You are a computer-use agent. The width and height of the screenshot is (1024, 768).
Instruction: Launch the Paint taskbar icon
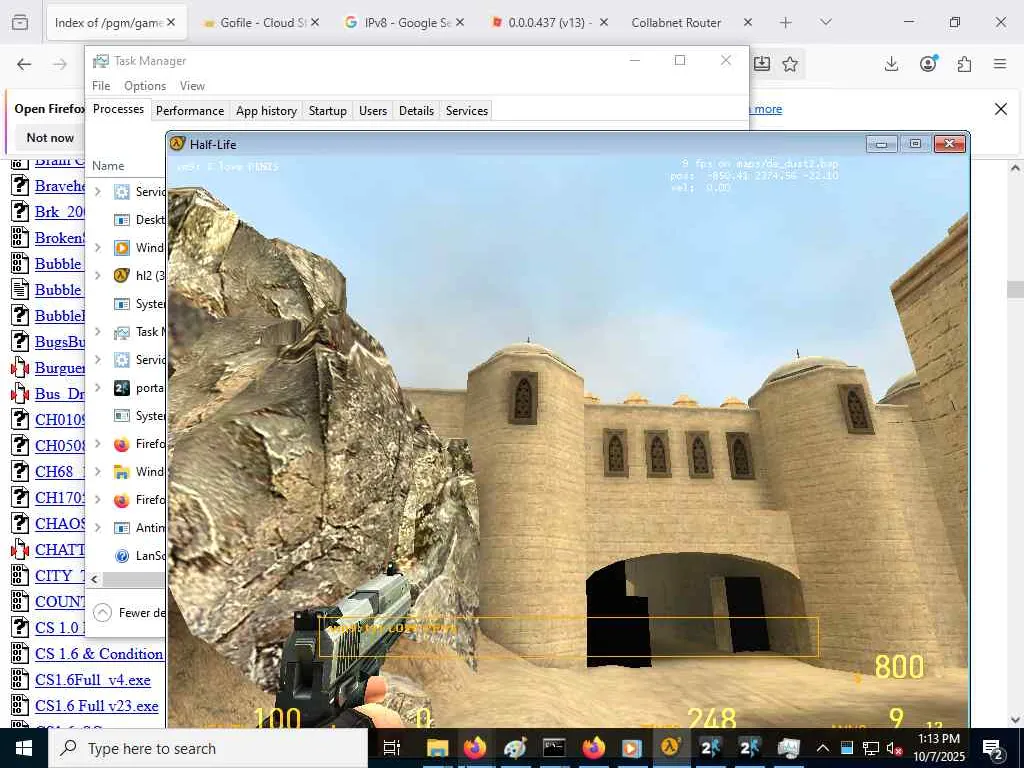515,748
